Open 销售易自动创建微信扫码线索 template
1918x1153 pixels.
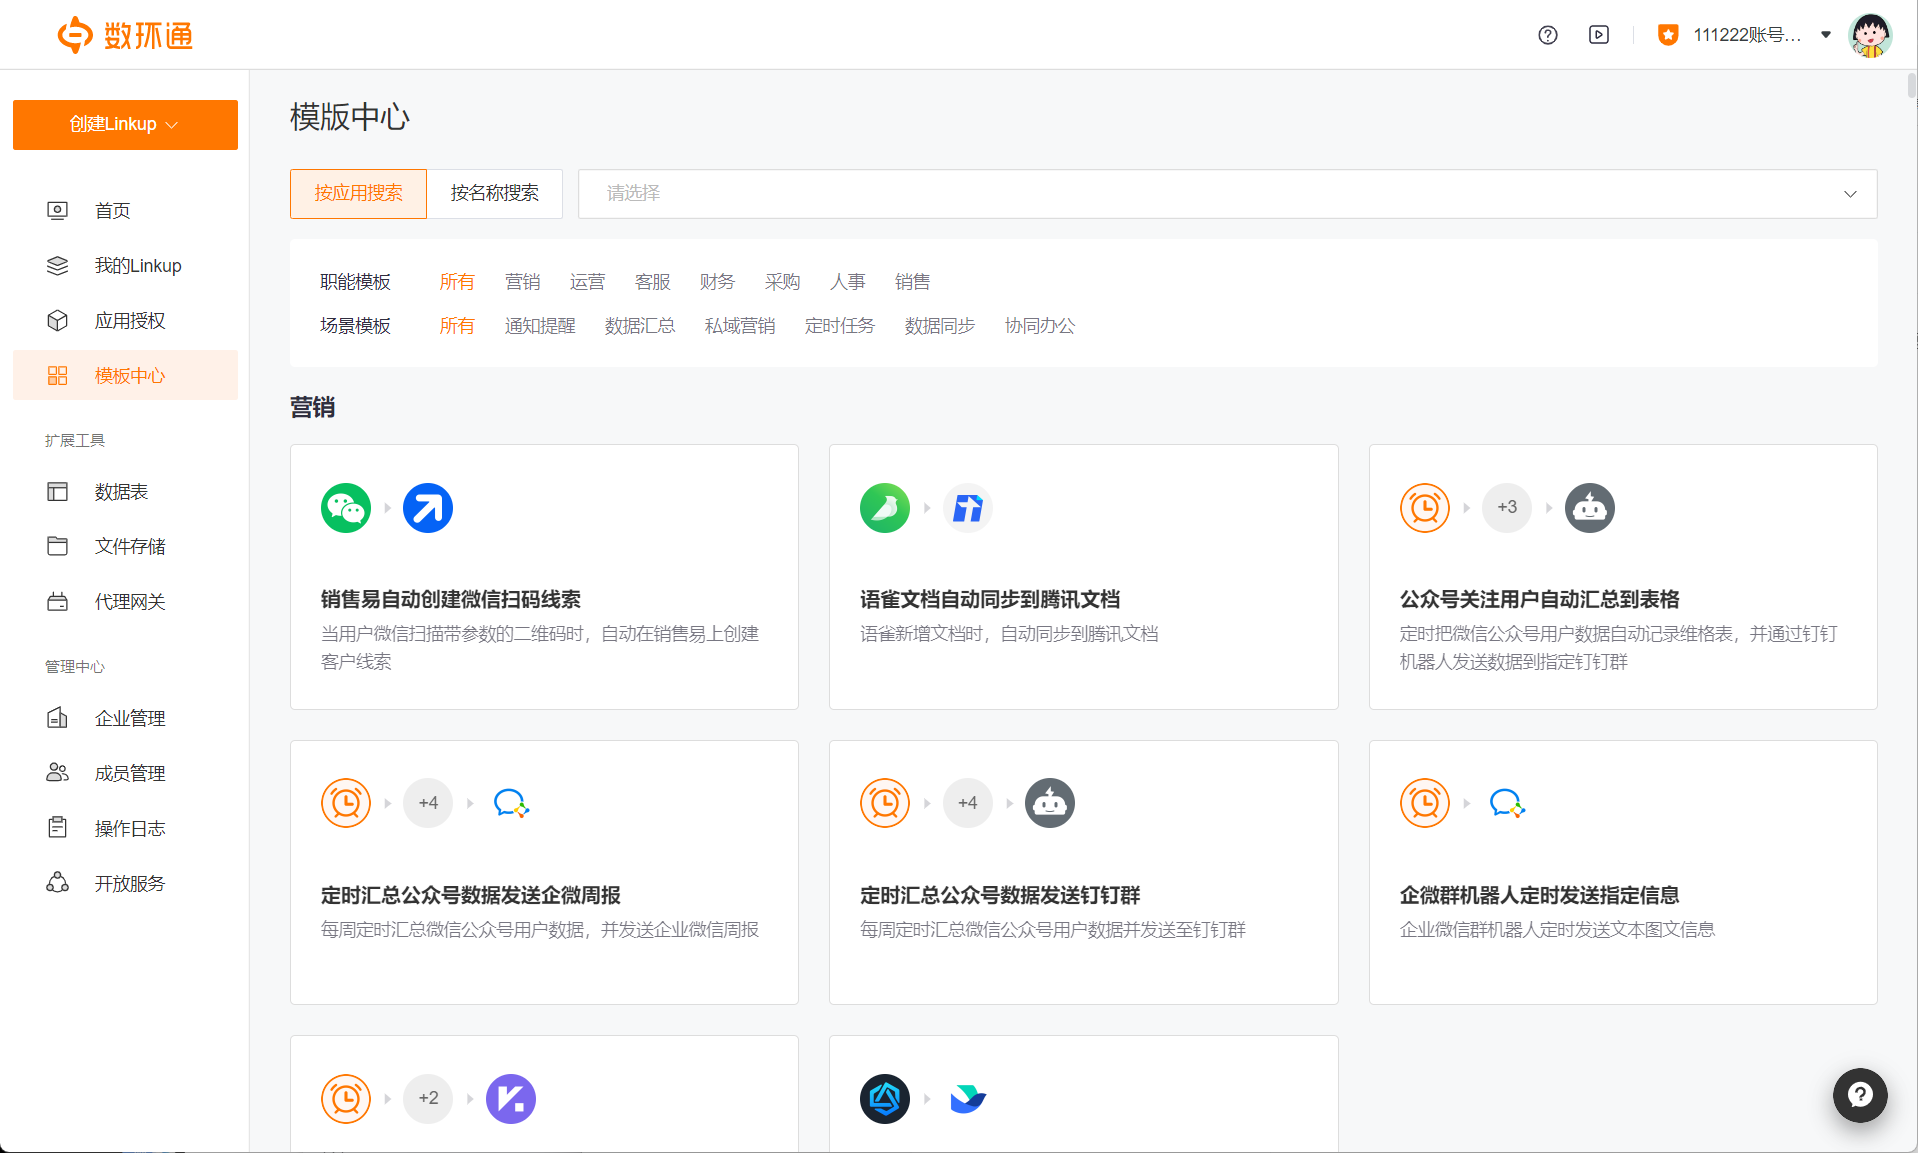[x=544, y=577]
